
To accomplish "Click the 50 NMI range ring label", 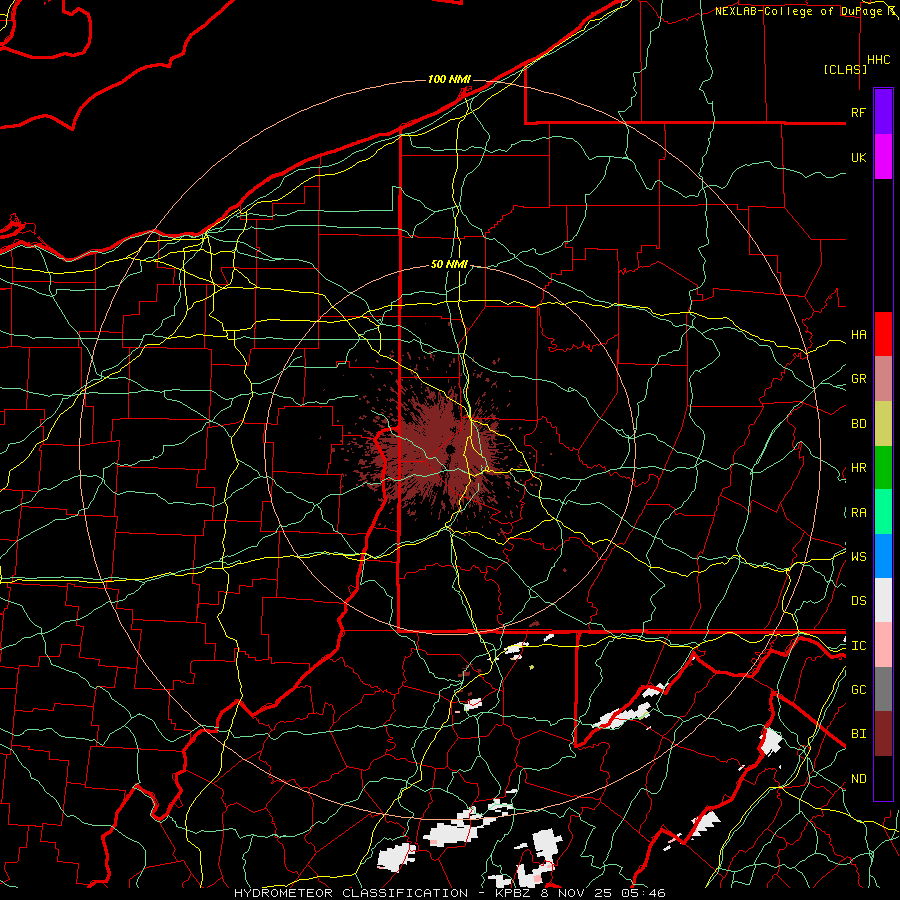I will 449,265.
